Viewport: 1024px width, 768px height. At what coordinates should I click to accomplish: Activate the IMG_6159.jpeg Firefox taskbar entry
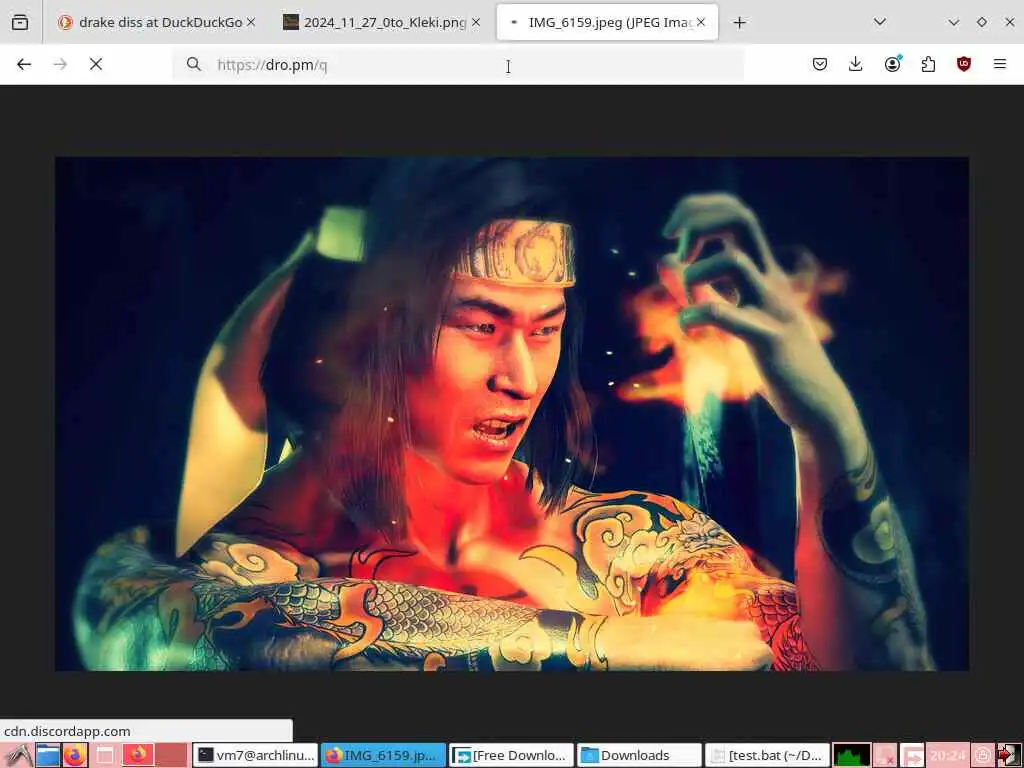click(x=383, y=755)
